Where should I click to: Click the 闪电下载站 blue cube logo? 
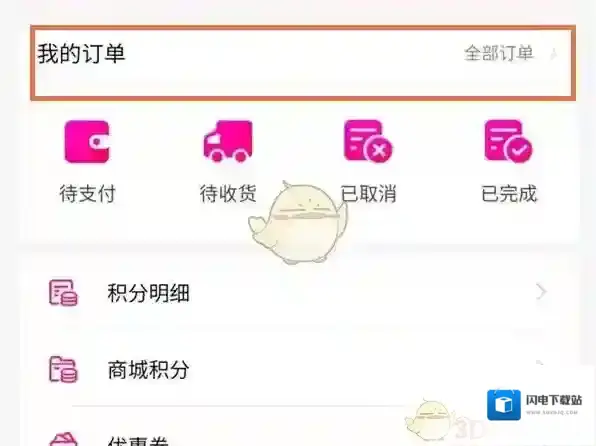click(x=504, y=405)
